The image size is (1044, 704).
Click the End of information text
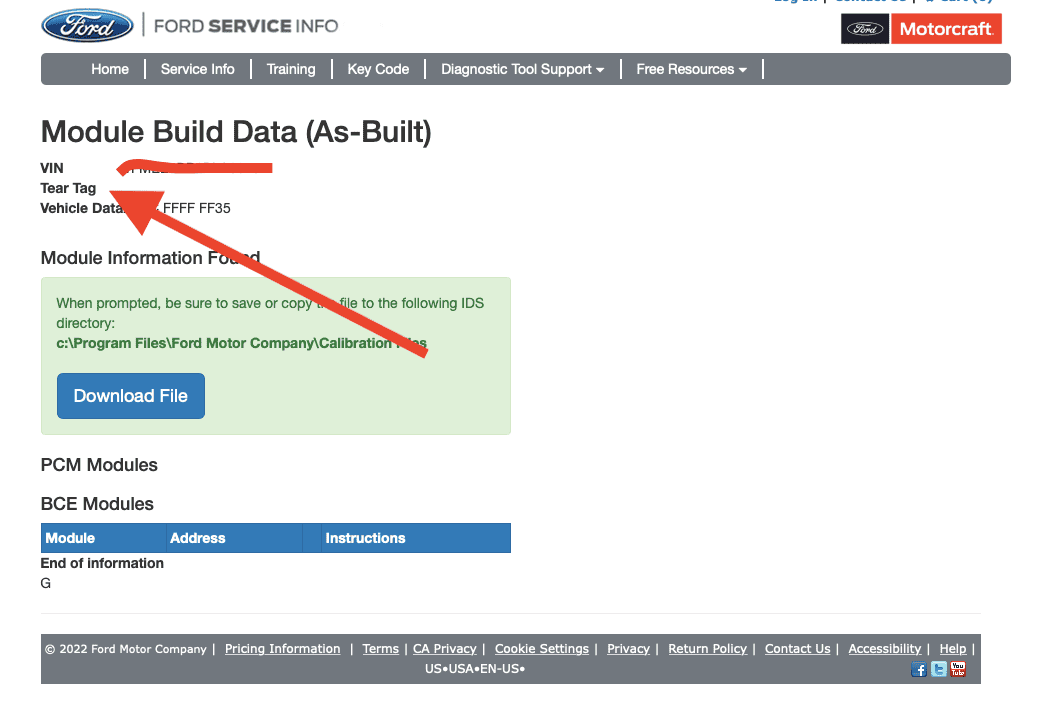[102, 563]
